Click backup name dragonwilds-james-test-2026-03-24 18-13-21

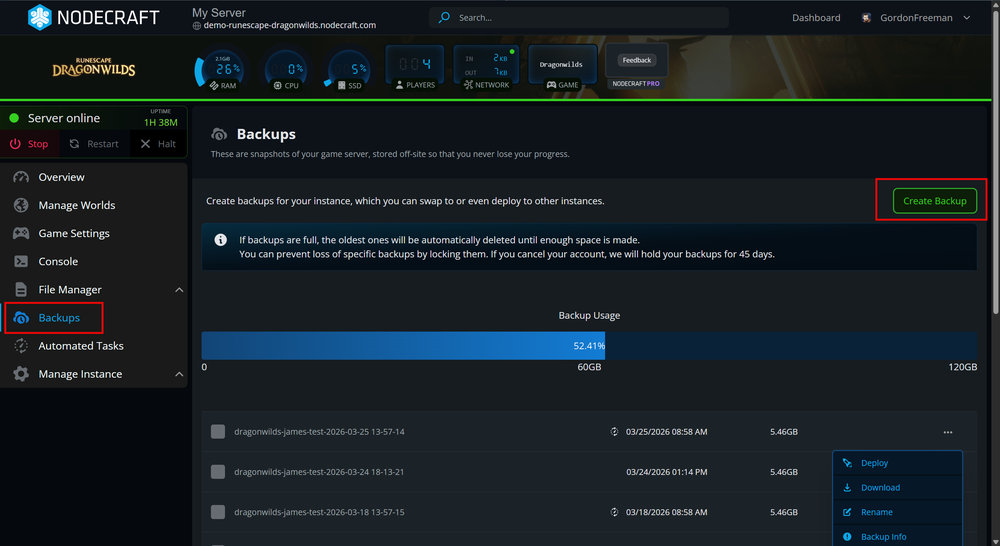pyautogui.click(x=319, y=472)
